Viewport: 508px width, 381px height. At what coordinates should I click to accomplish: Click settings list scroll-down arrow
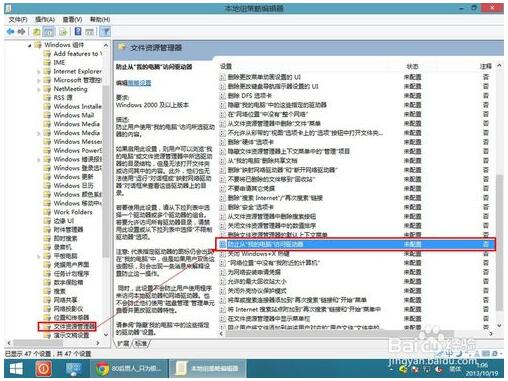click(x=499, y=325)
